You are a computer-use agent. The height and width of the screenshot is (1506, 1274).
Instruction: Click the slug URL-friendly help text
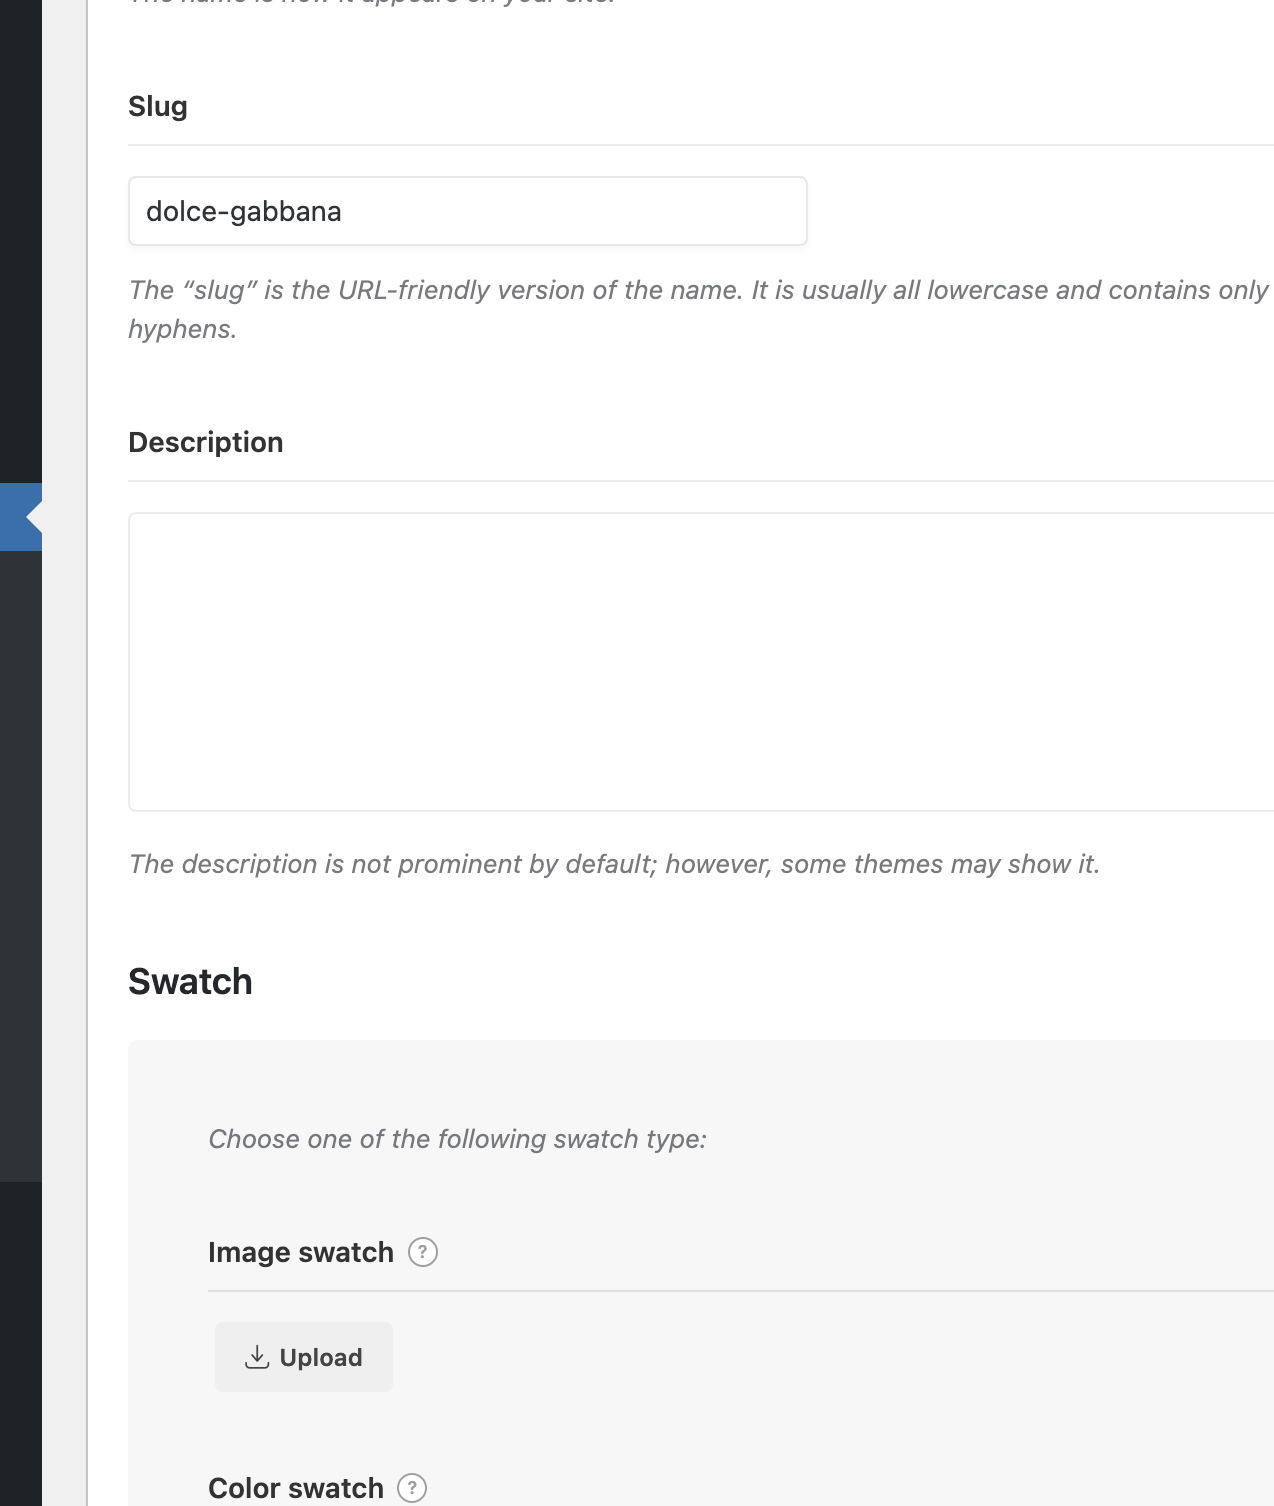pyautogui.click(x=697, y=291)
